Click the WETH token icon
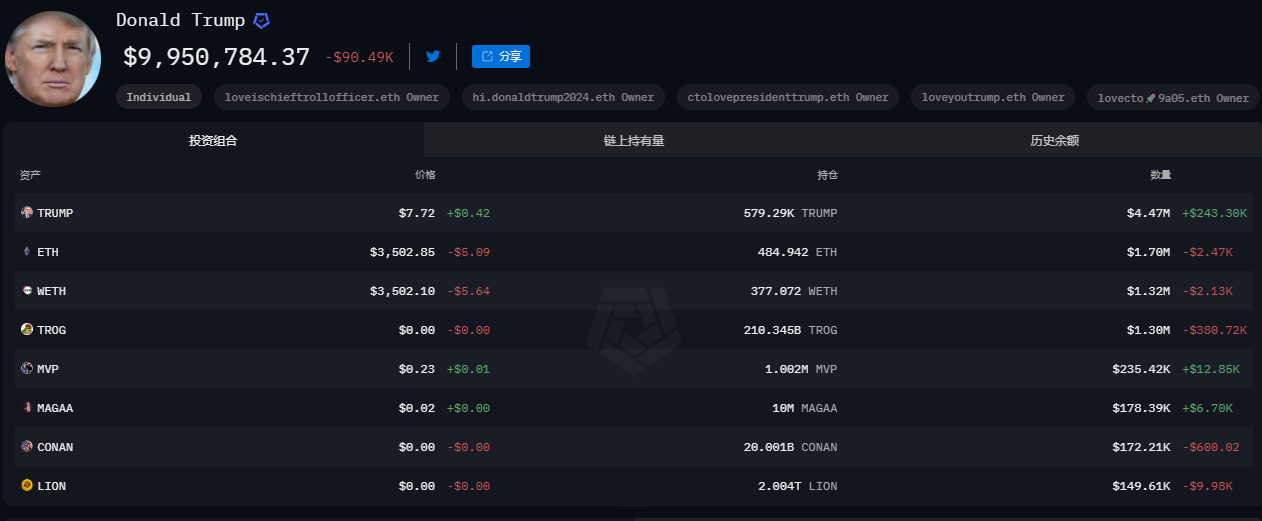 click(x=27, y=291)
